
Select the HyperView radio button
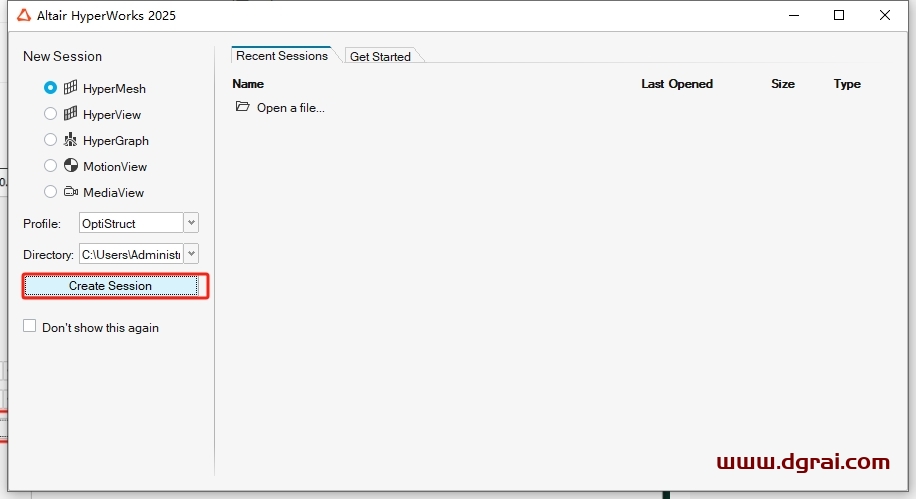tap(50, 113)
